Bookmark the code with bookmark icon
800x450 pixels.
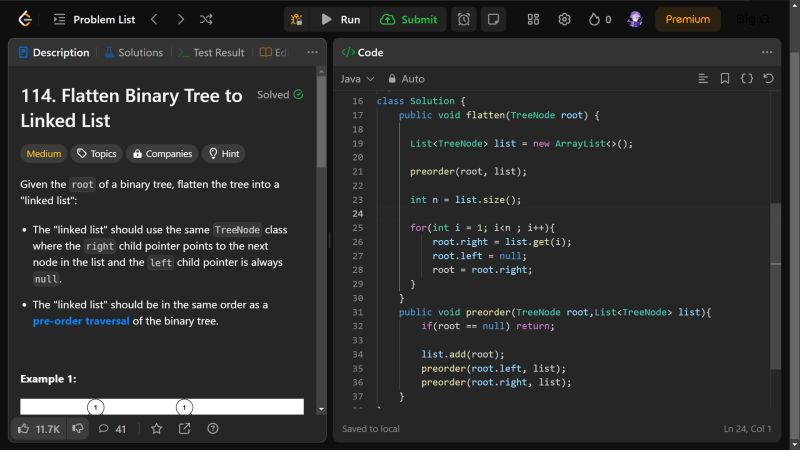[725, 78]
